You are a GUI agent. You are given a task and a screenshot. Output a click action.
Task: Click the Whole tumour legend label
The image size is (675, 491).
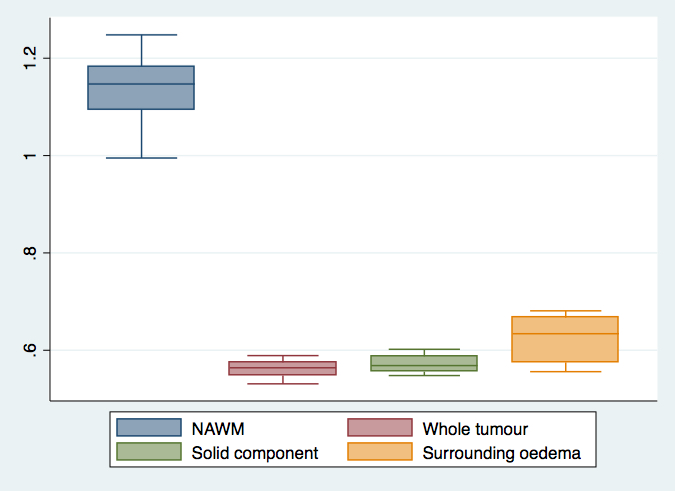click(x=475, y=429)
